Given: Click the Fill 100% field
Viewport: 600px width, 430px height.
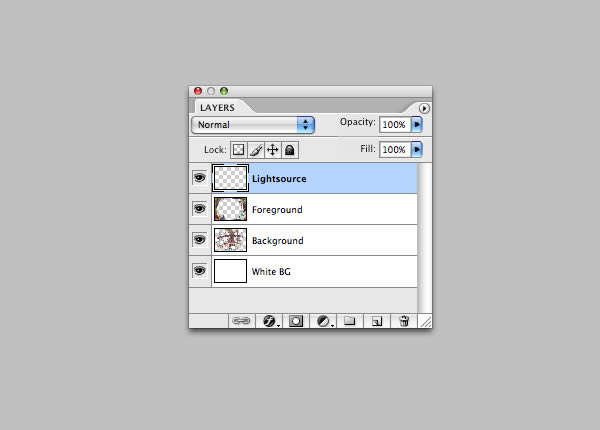Looking at the screenshot, I should point(395,150).
